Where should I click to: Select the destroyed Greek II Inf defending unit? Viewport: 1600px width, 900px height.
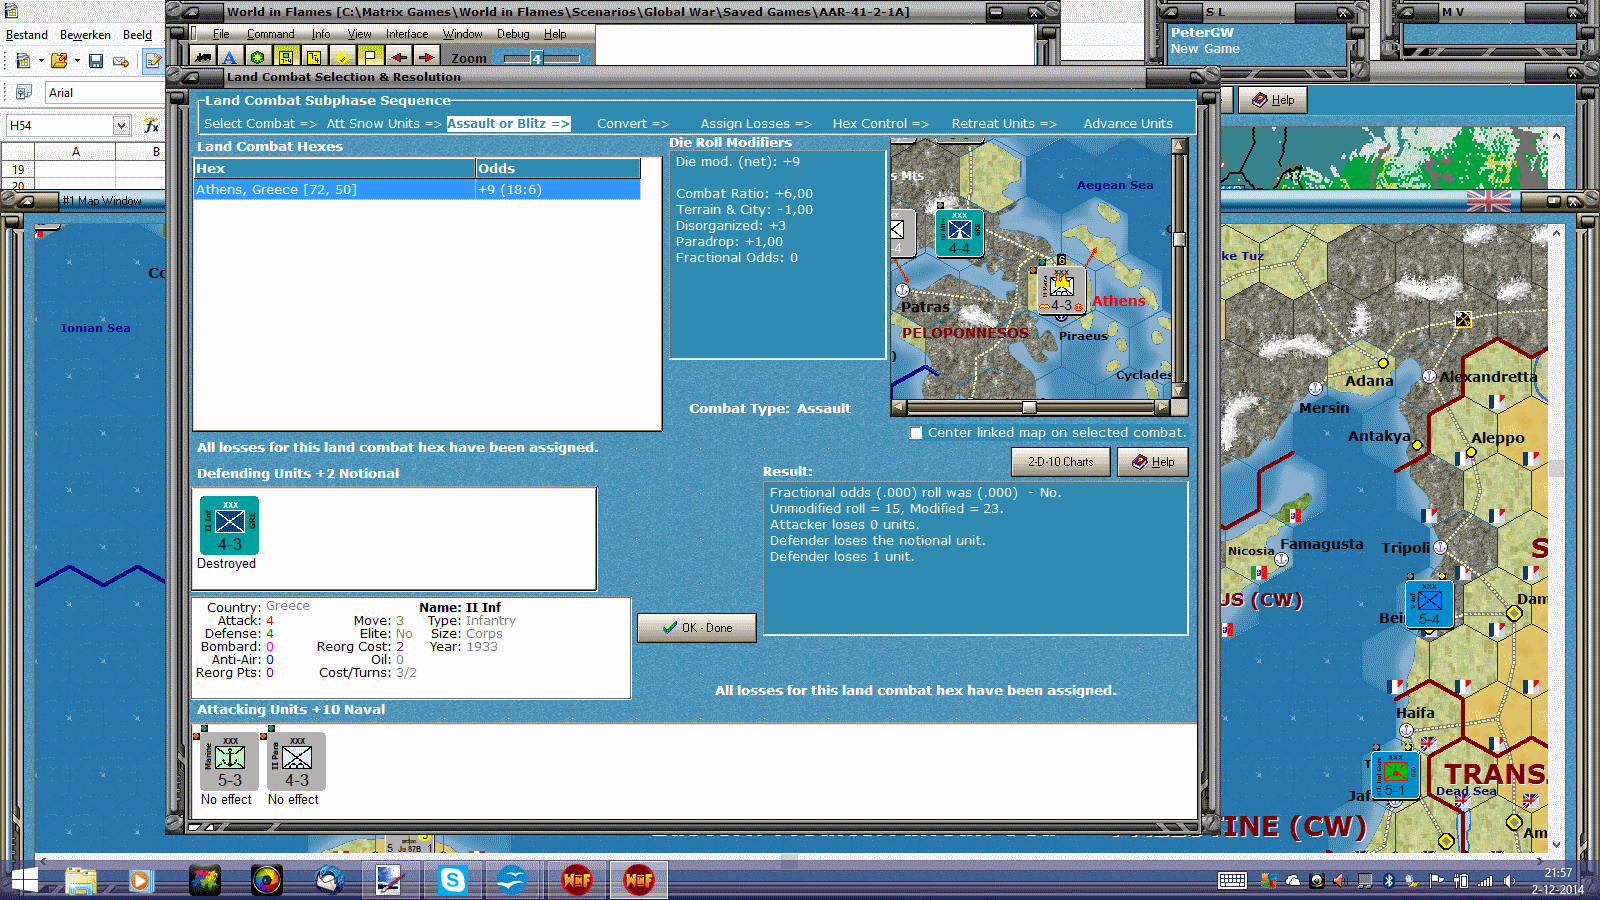[230, 525]
